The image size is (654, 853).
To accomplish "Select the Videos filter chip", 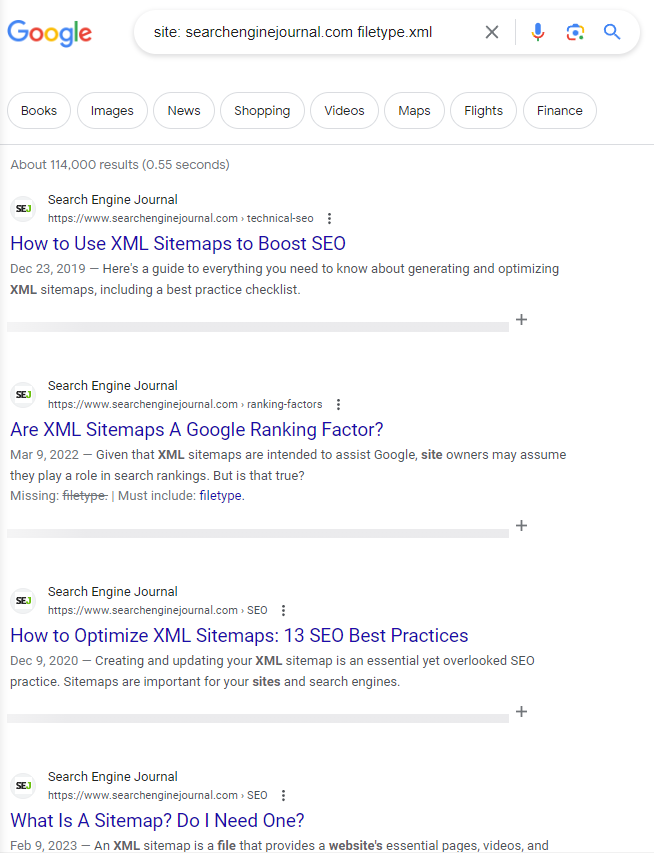I will [344, 111].
